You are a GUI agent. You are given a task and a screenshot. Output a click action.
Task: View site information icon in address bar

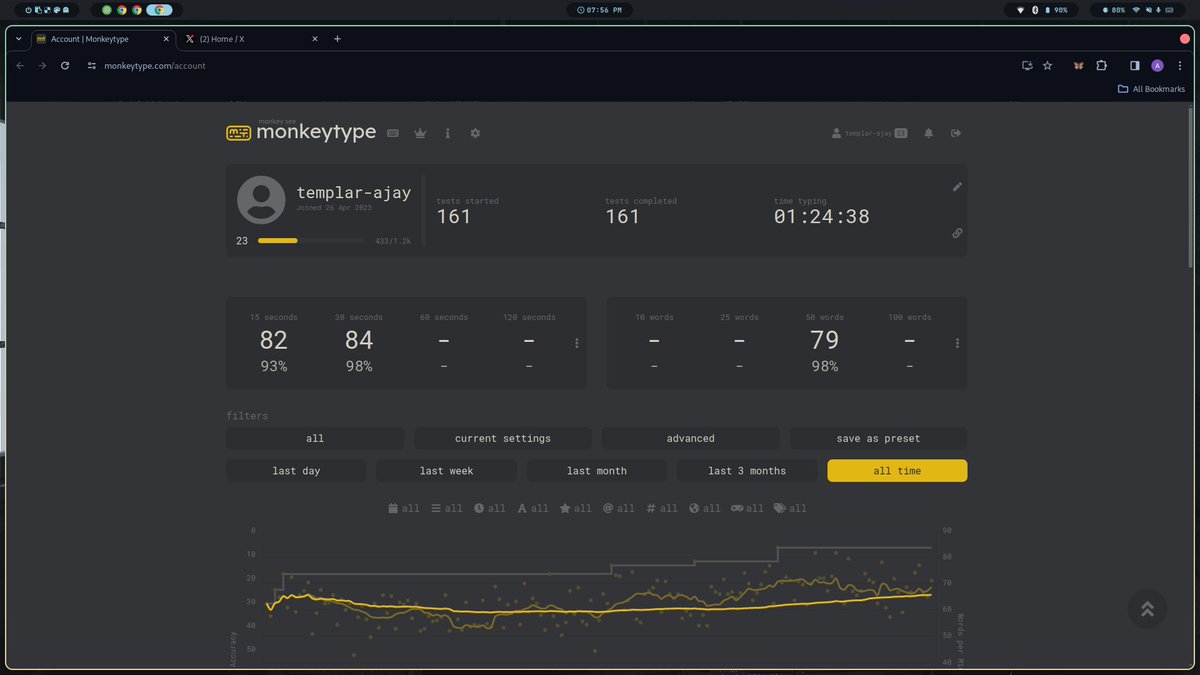click(x=91, y=65)
